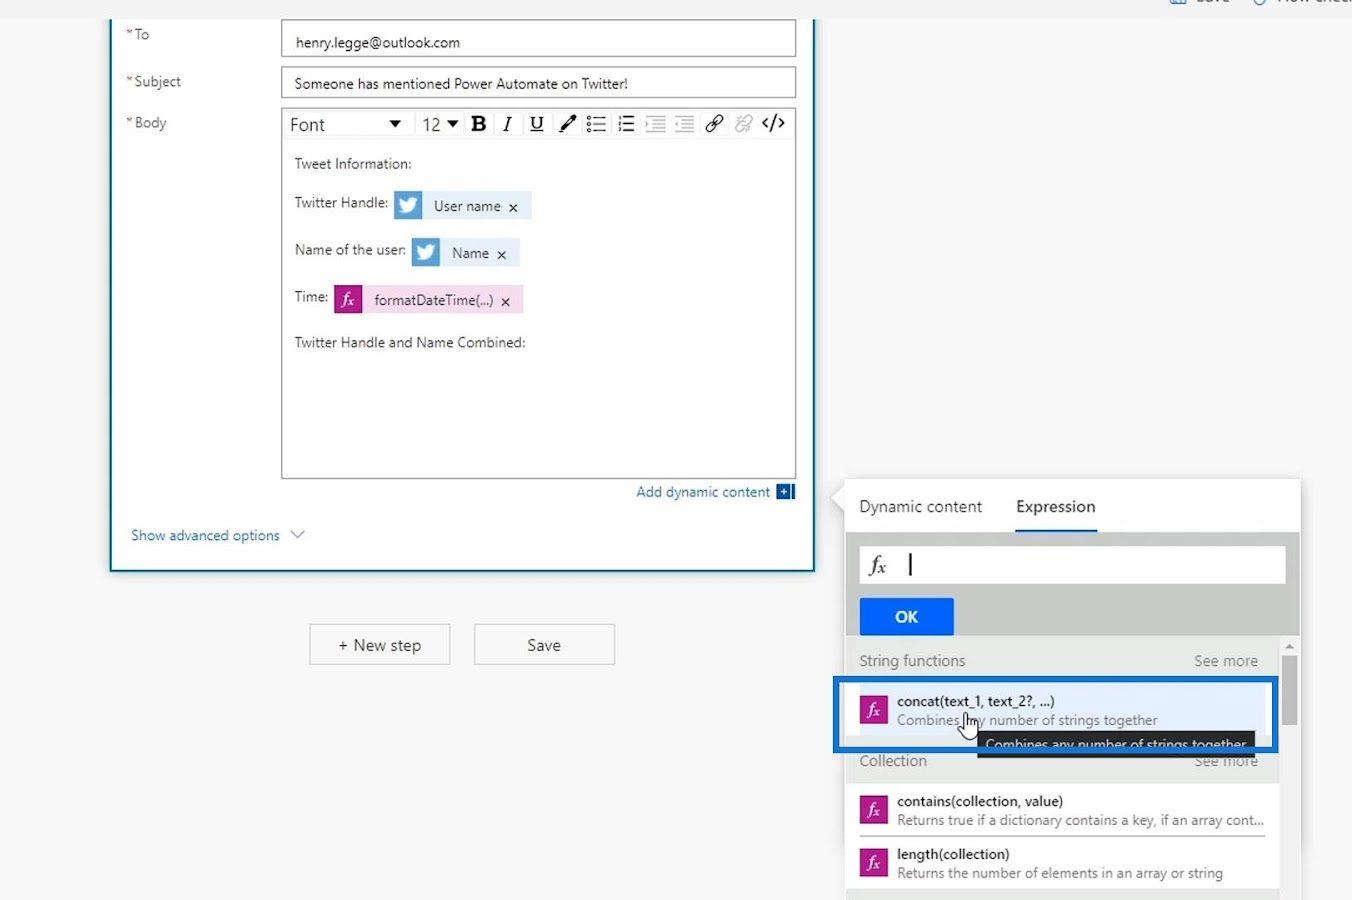The image size is (1352, 900).
Task: Insert a bulleted list
Action: pyautogui.click(x=596, y=124)
